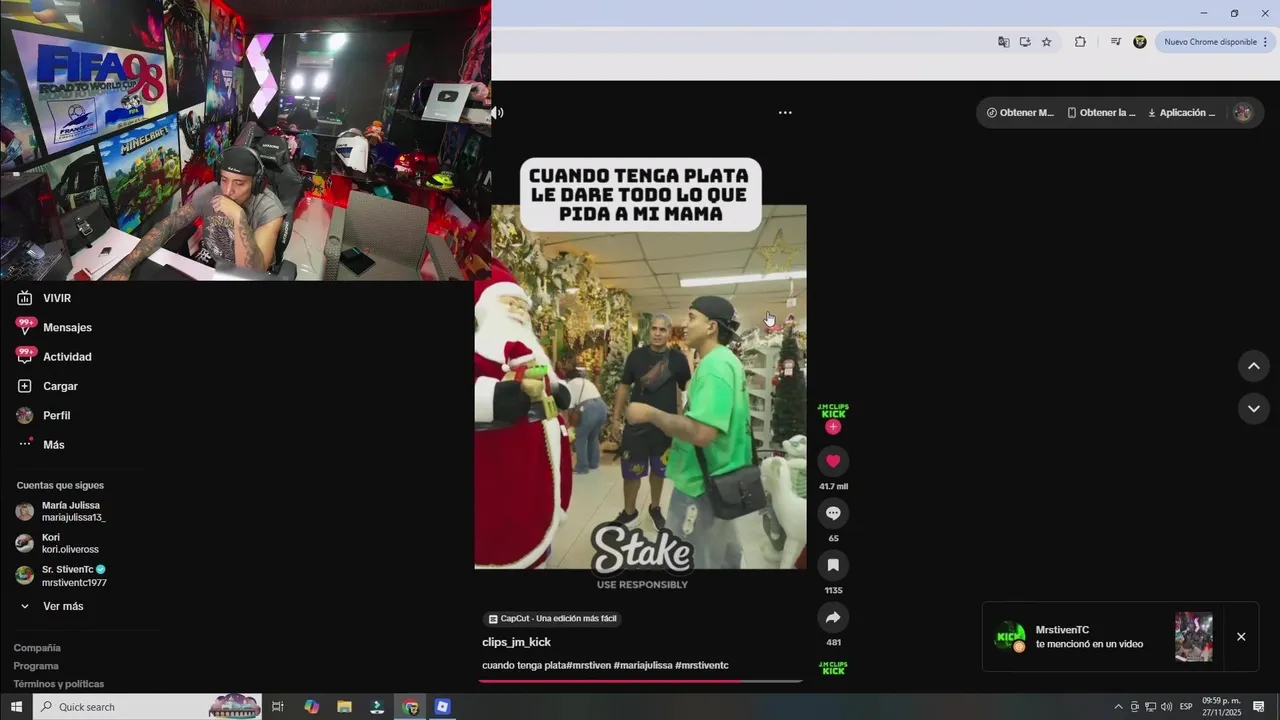
Task: Open the VIVIR live section
Action: [44, 298]
